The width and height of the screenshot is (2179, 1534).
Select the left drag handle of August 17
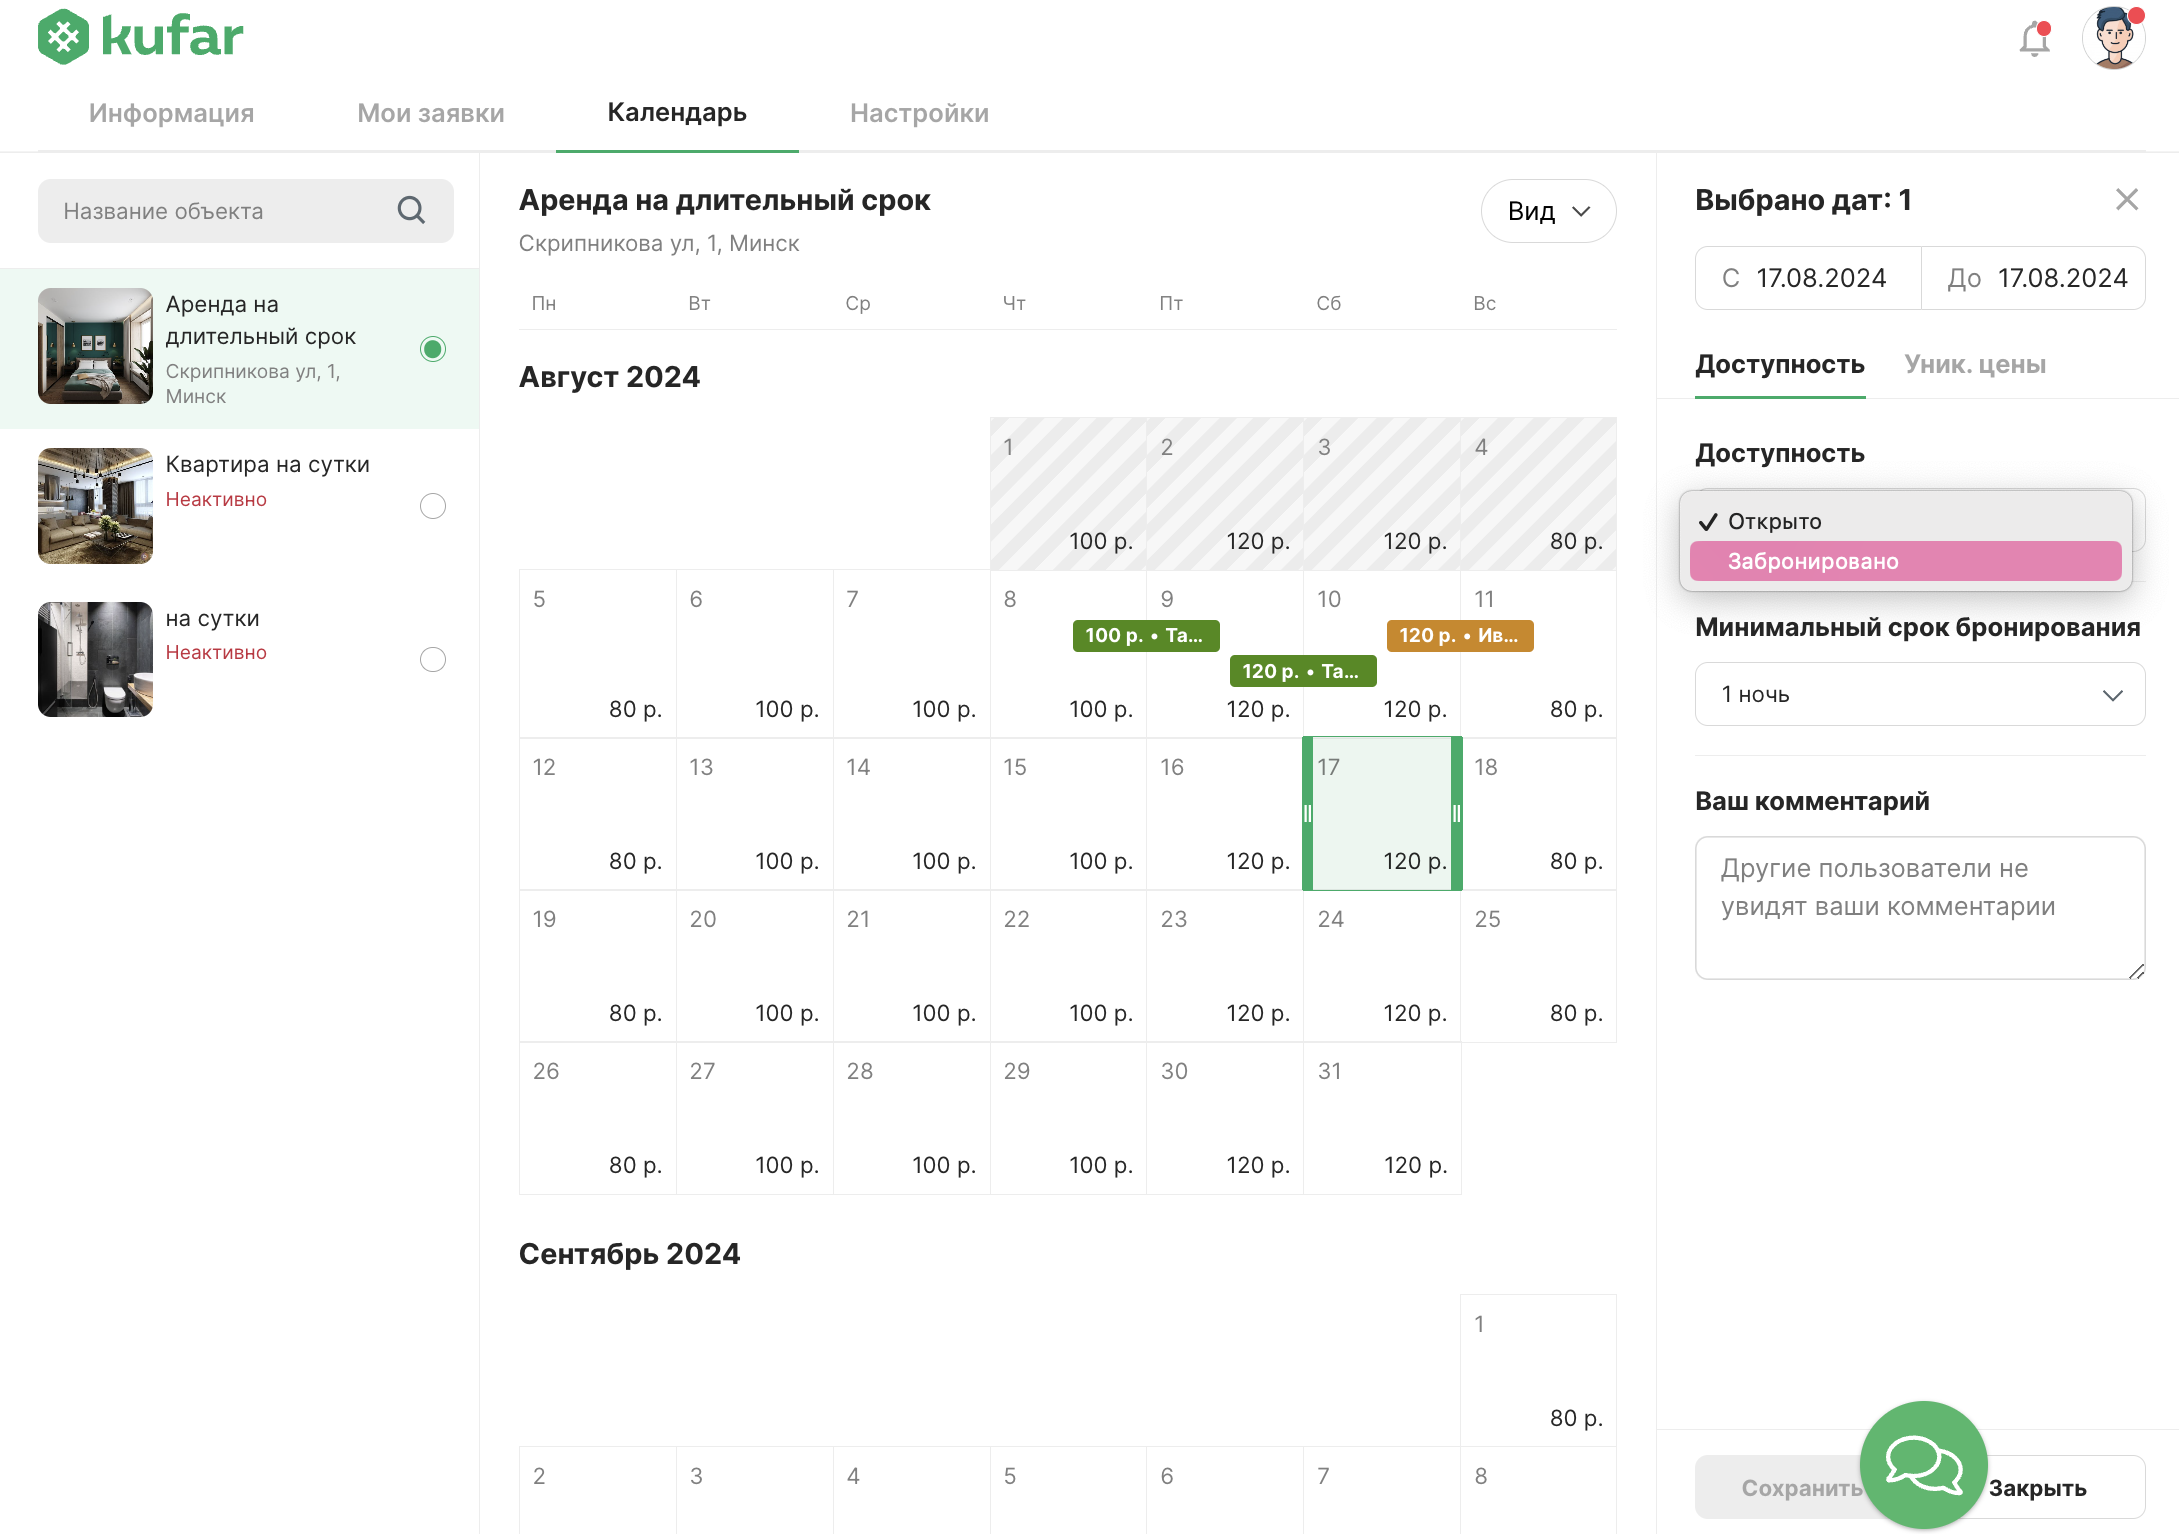pyautogui.click(x=1308, y=814)
